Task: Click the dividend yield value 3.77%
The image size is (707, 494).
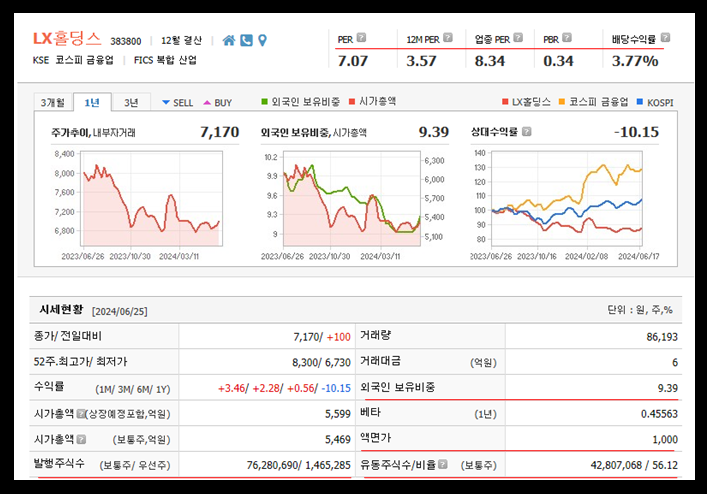Action: [635, 61]
